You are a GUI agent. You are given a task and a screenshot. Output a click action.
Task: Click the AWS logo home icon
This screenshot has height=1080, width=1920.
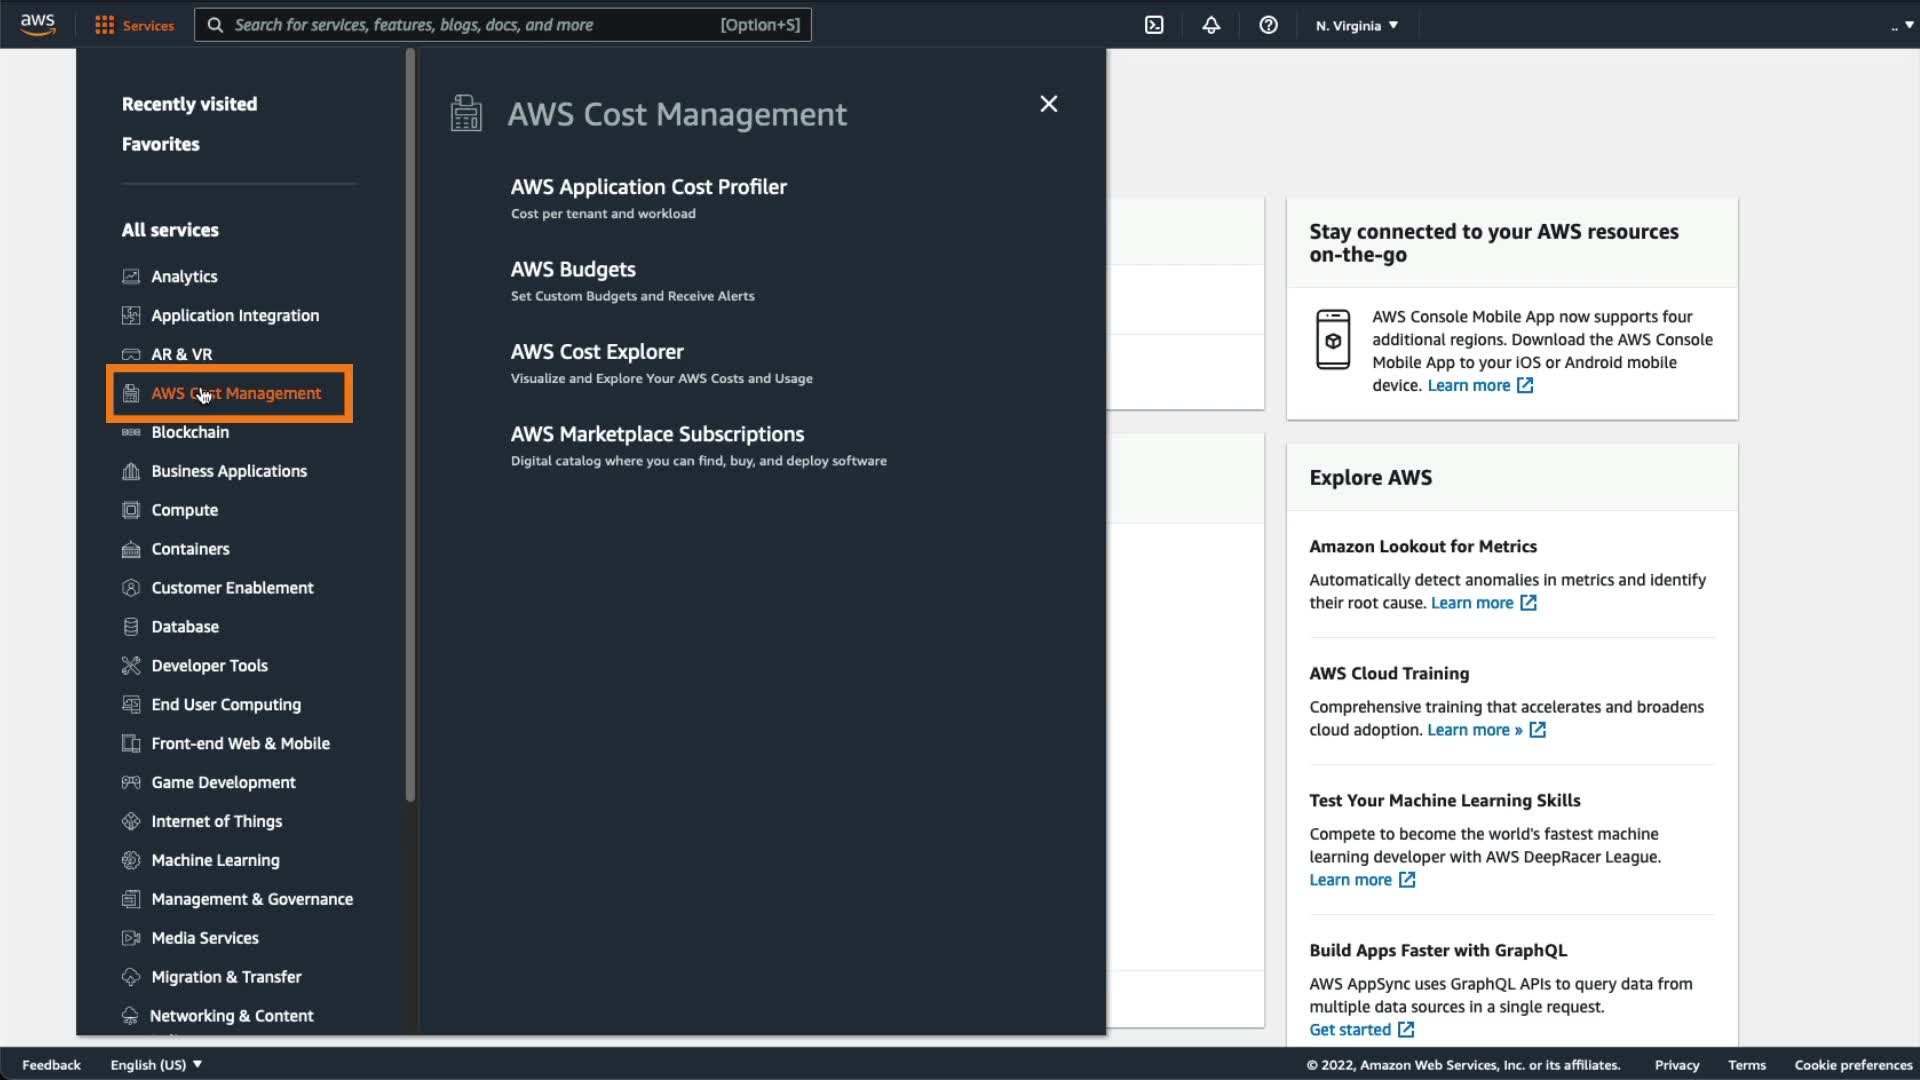click(x=37, y=24)
